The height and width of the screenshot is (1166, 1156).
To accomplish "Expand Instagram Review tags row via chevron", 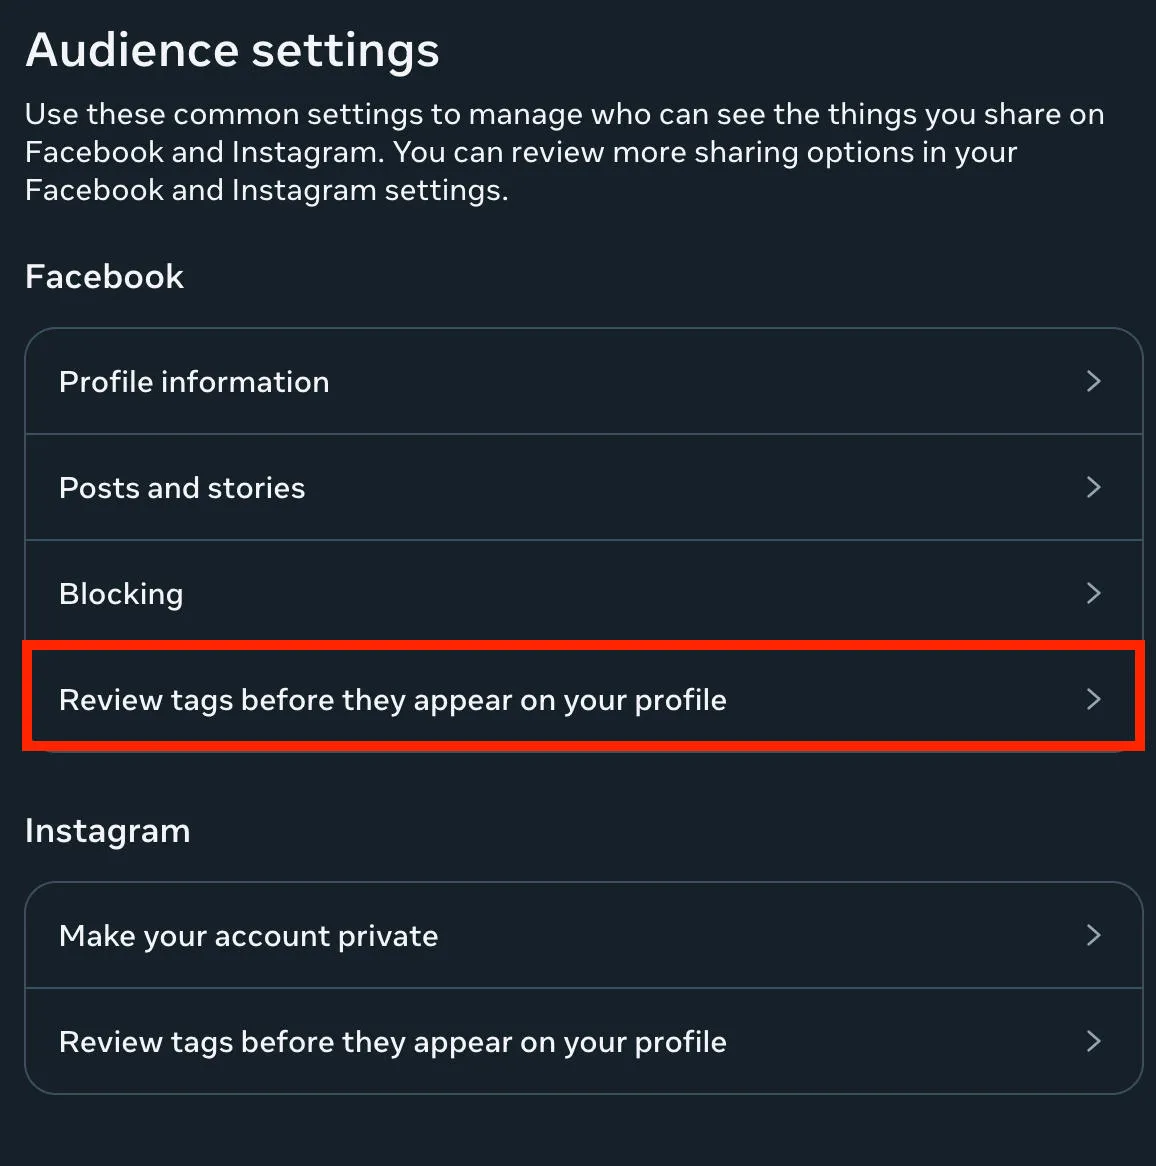I will click(1093, 1042).
